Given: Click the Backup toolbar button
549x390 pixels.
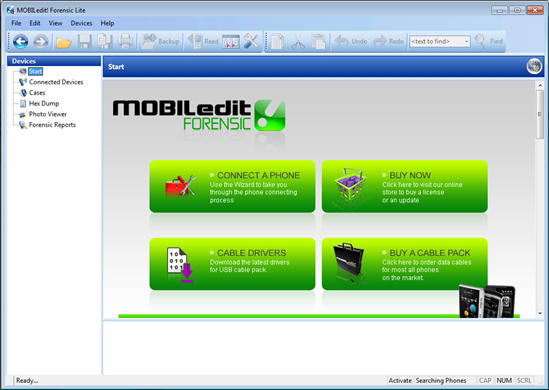Looking at the screenshot, I should click(160, 41).
